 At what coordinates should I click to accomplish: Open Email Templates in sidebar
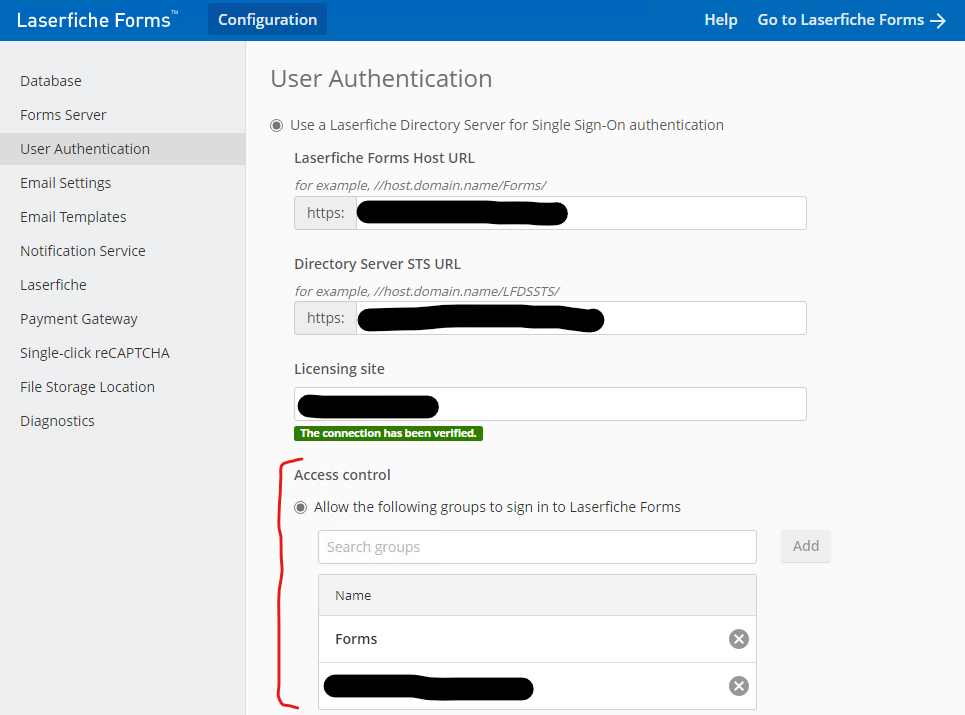[73, 217]
